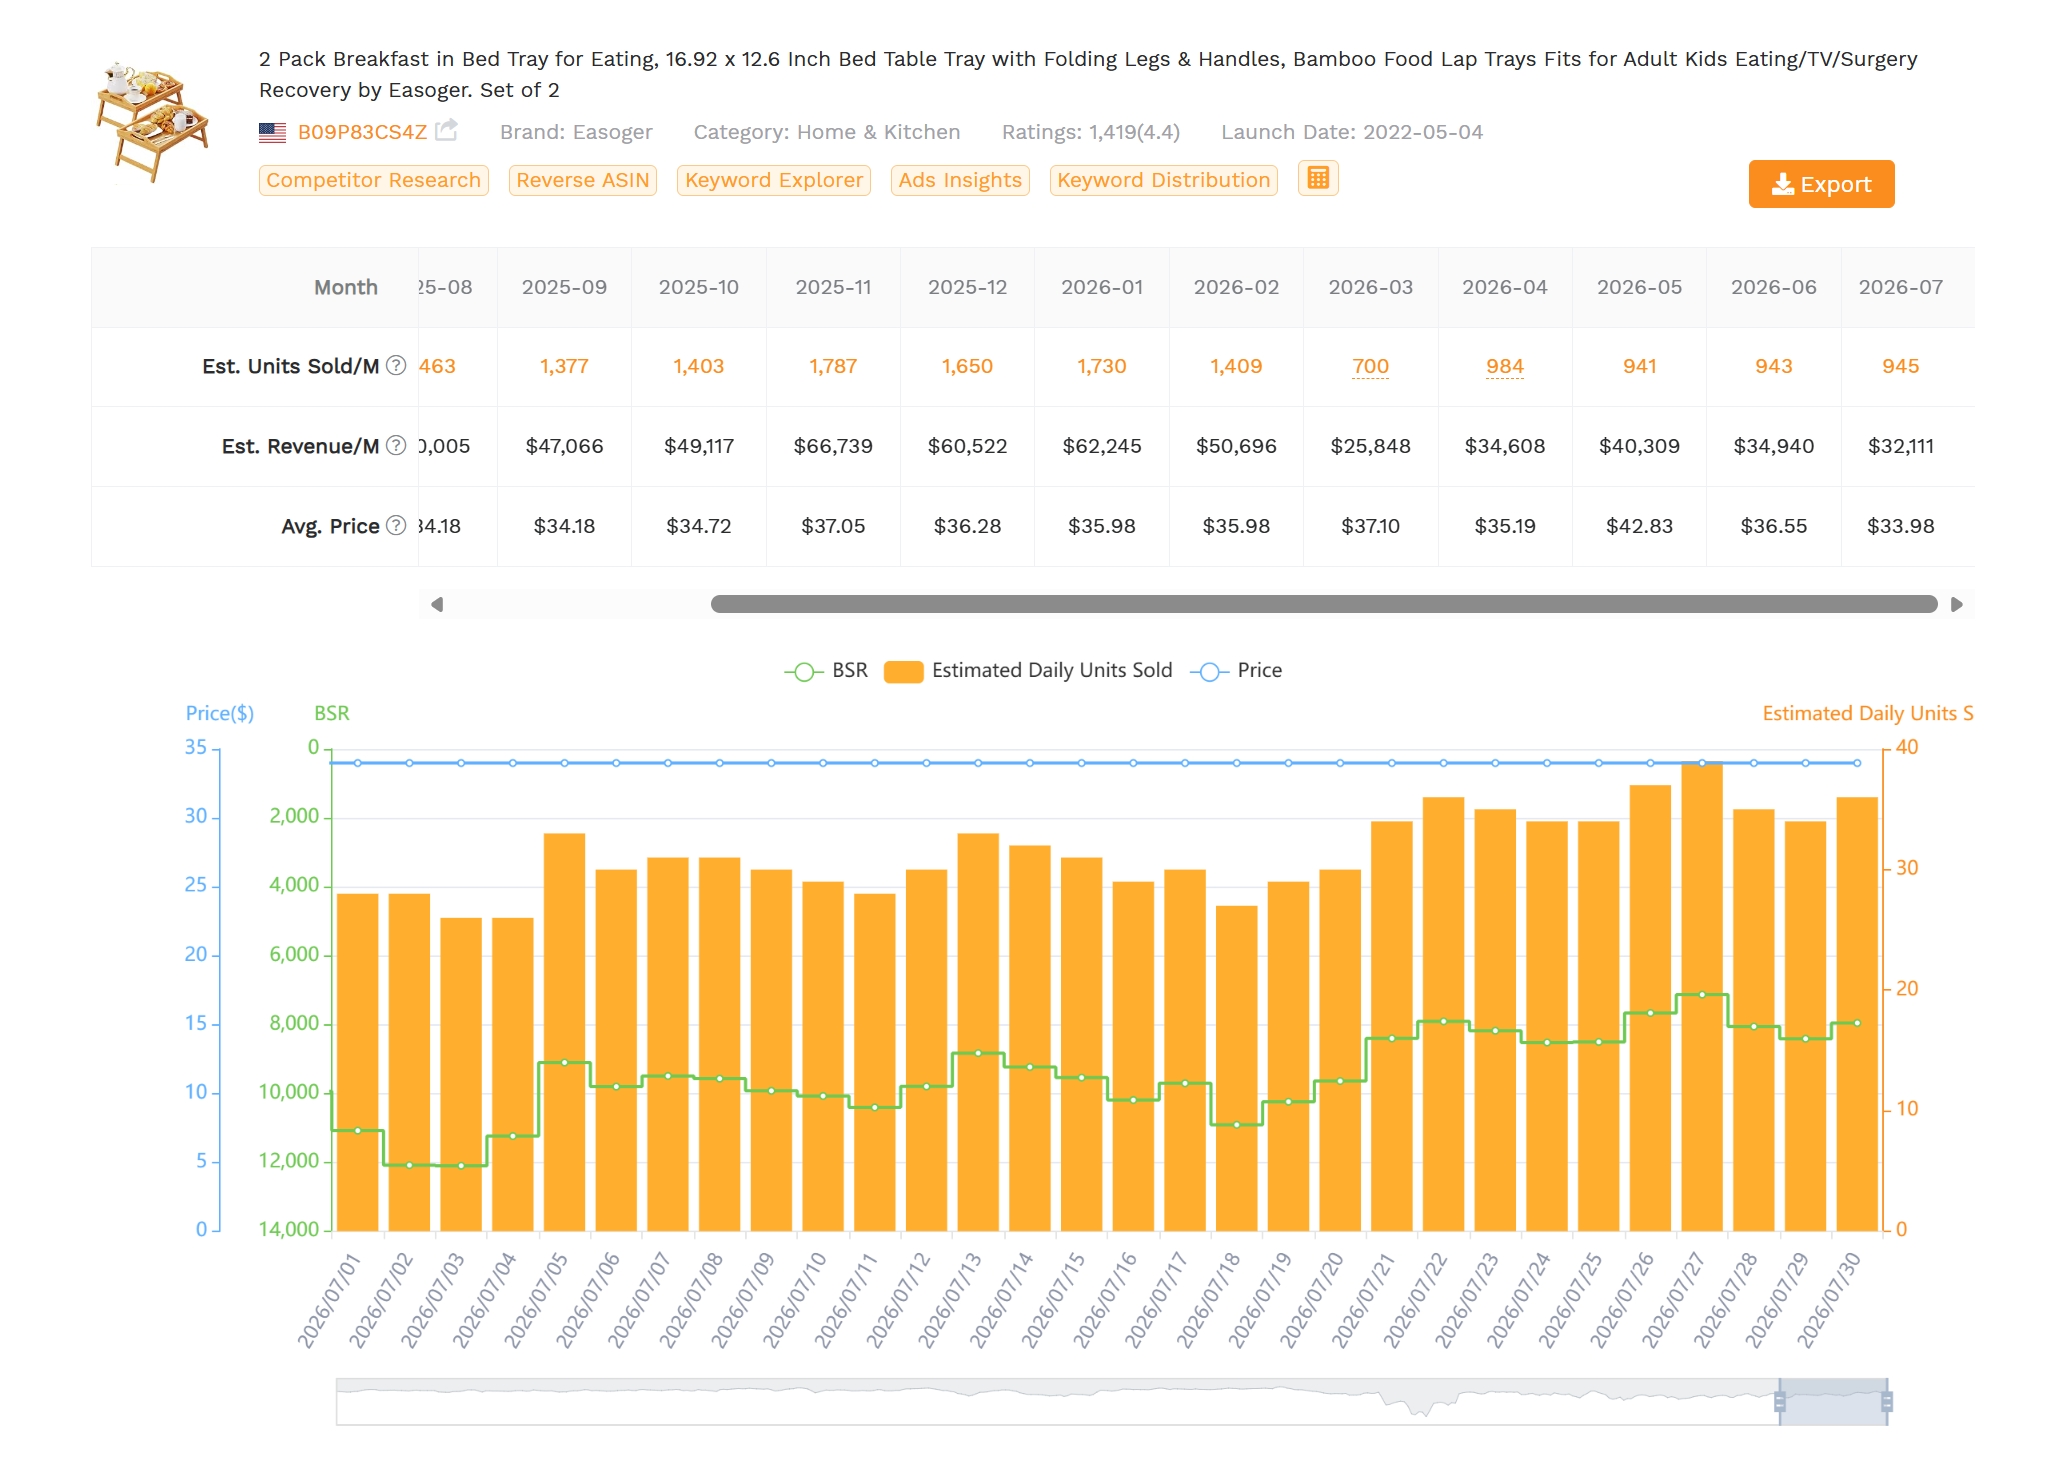The width and height of the screenshot is (2072, 1472).
Task: Click the ASIN B09P83CS4Z link
Action: coord(362,132)
